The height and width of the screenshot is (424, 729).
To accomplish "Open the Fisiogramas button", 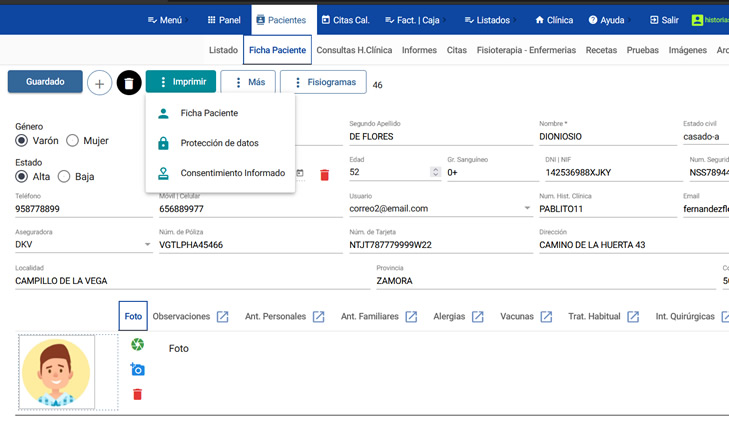I will (323, 82).
